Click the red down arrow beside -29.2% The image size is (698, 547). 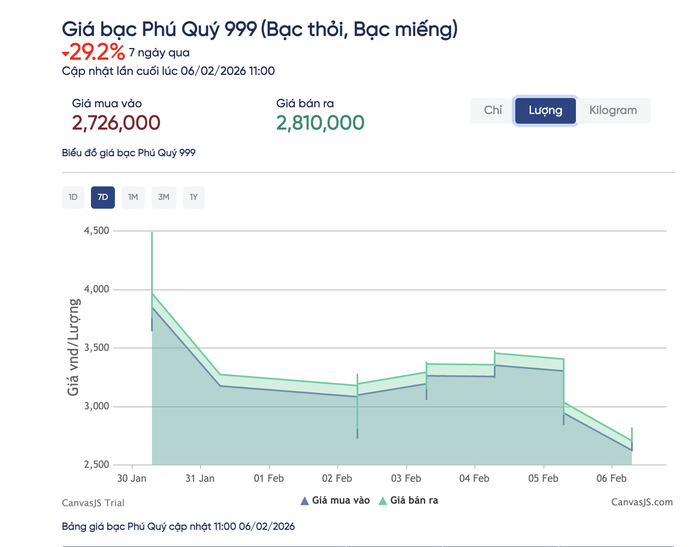coord(66,53)
